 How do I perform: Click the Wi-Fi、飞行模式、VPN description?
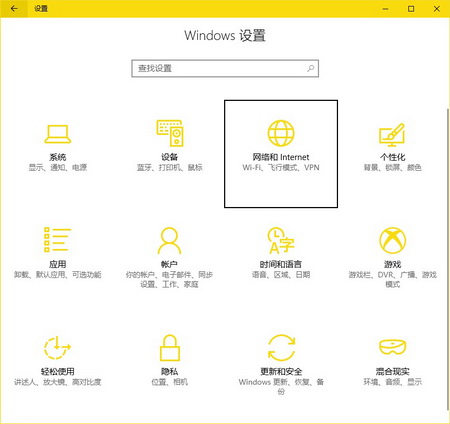coord(281,167)
